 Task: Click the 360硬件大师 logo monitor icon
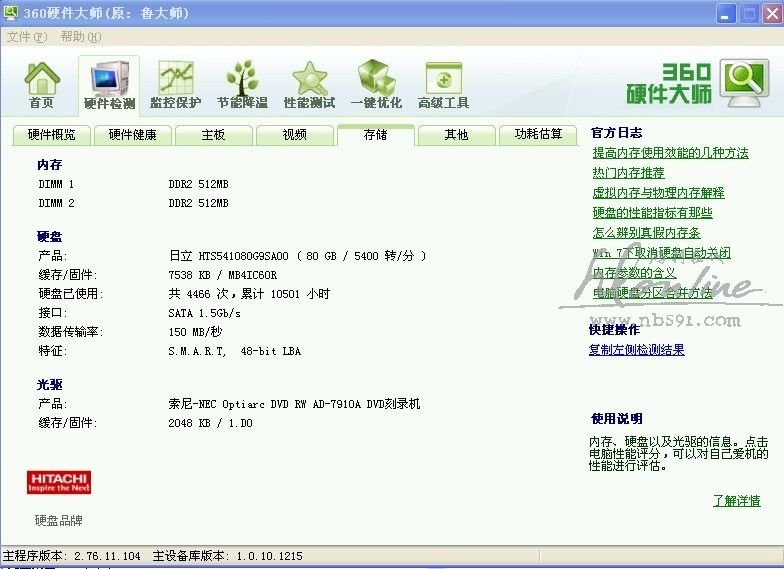[x=744, y=83]
